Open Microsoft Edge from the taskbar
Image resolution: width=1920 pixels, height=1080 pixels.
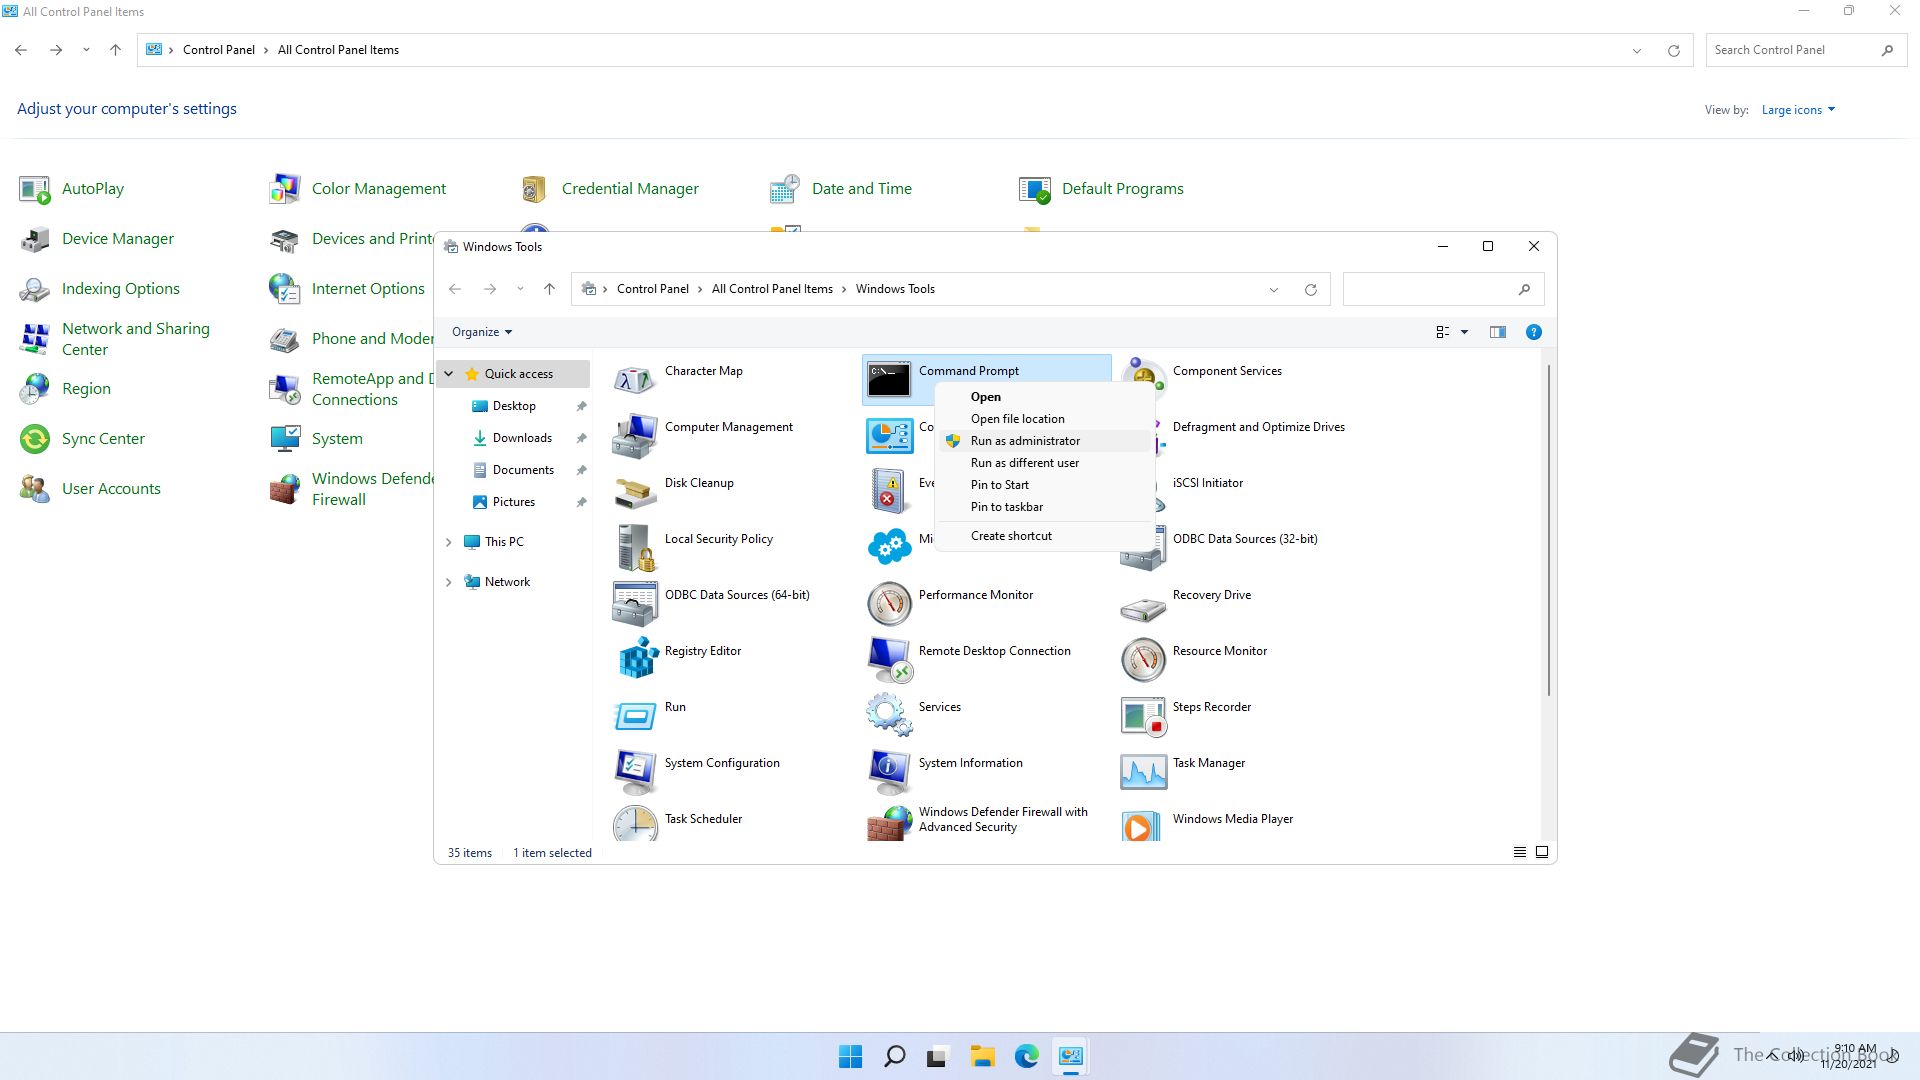coord(1026,1056)
